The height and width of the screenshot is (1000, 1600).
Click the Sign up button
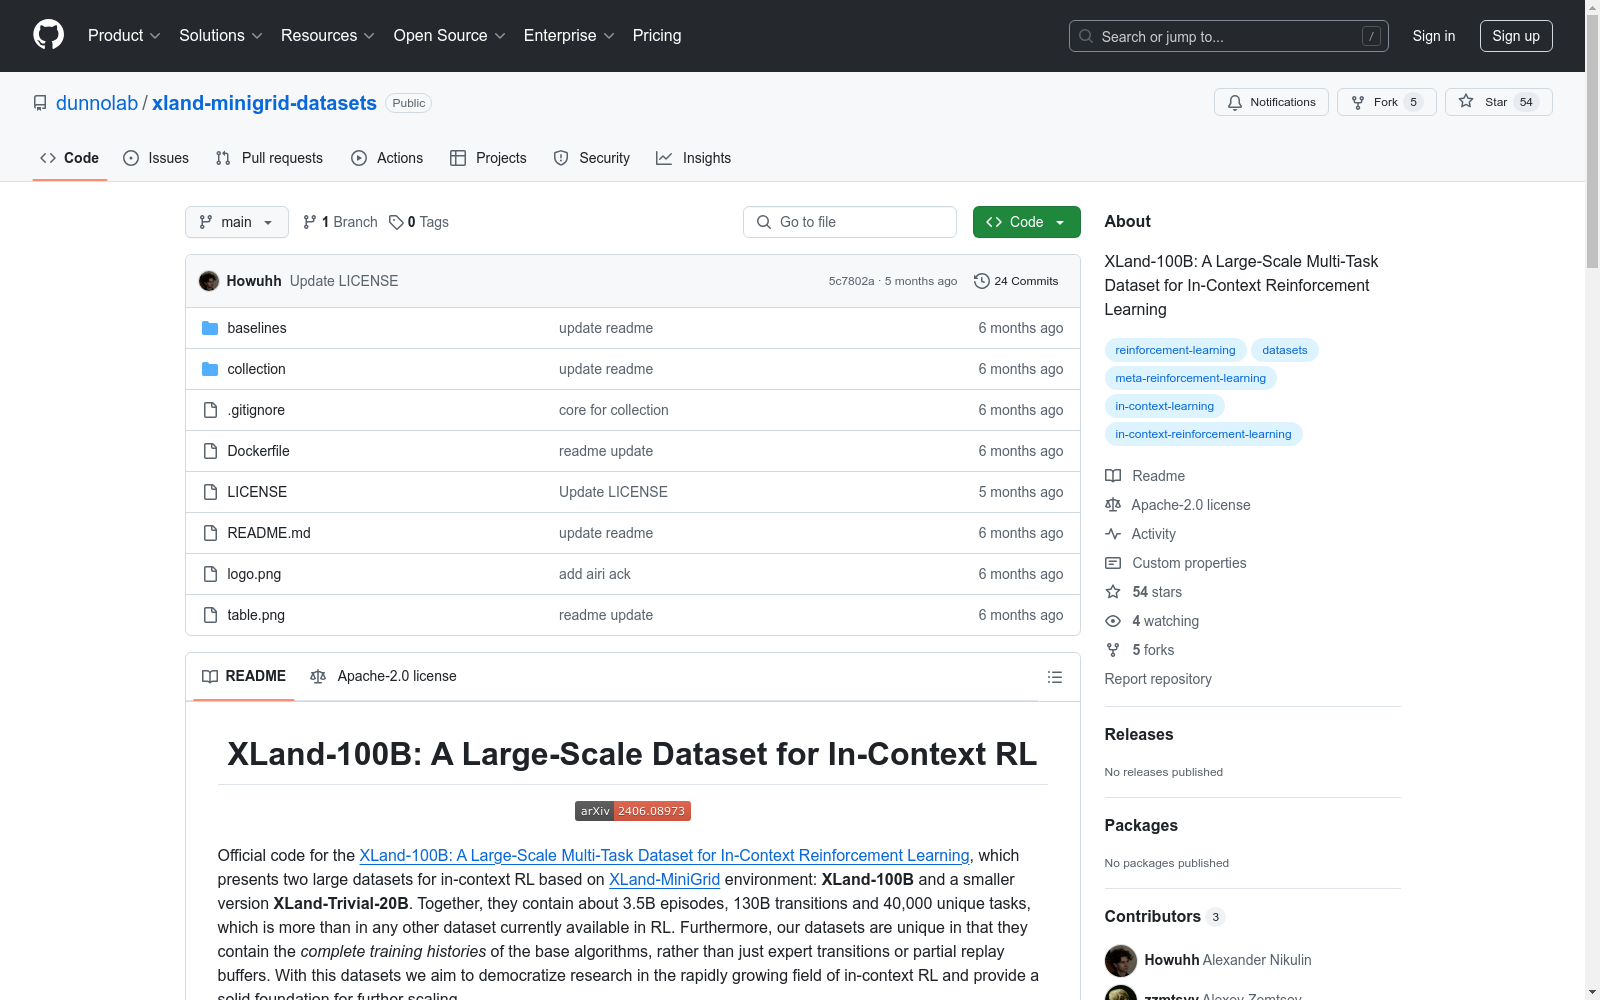coord(1516,36)
